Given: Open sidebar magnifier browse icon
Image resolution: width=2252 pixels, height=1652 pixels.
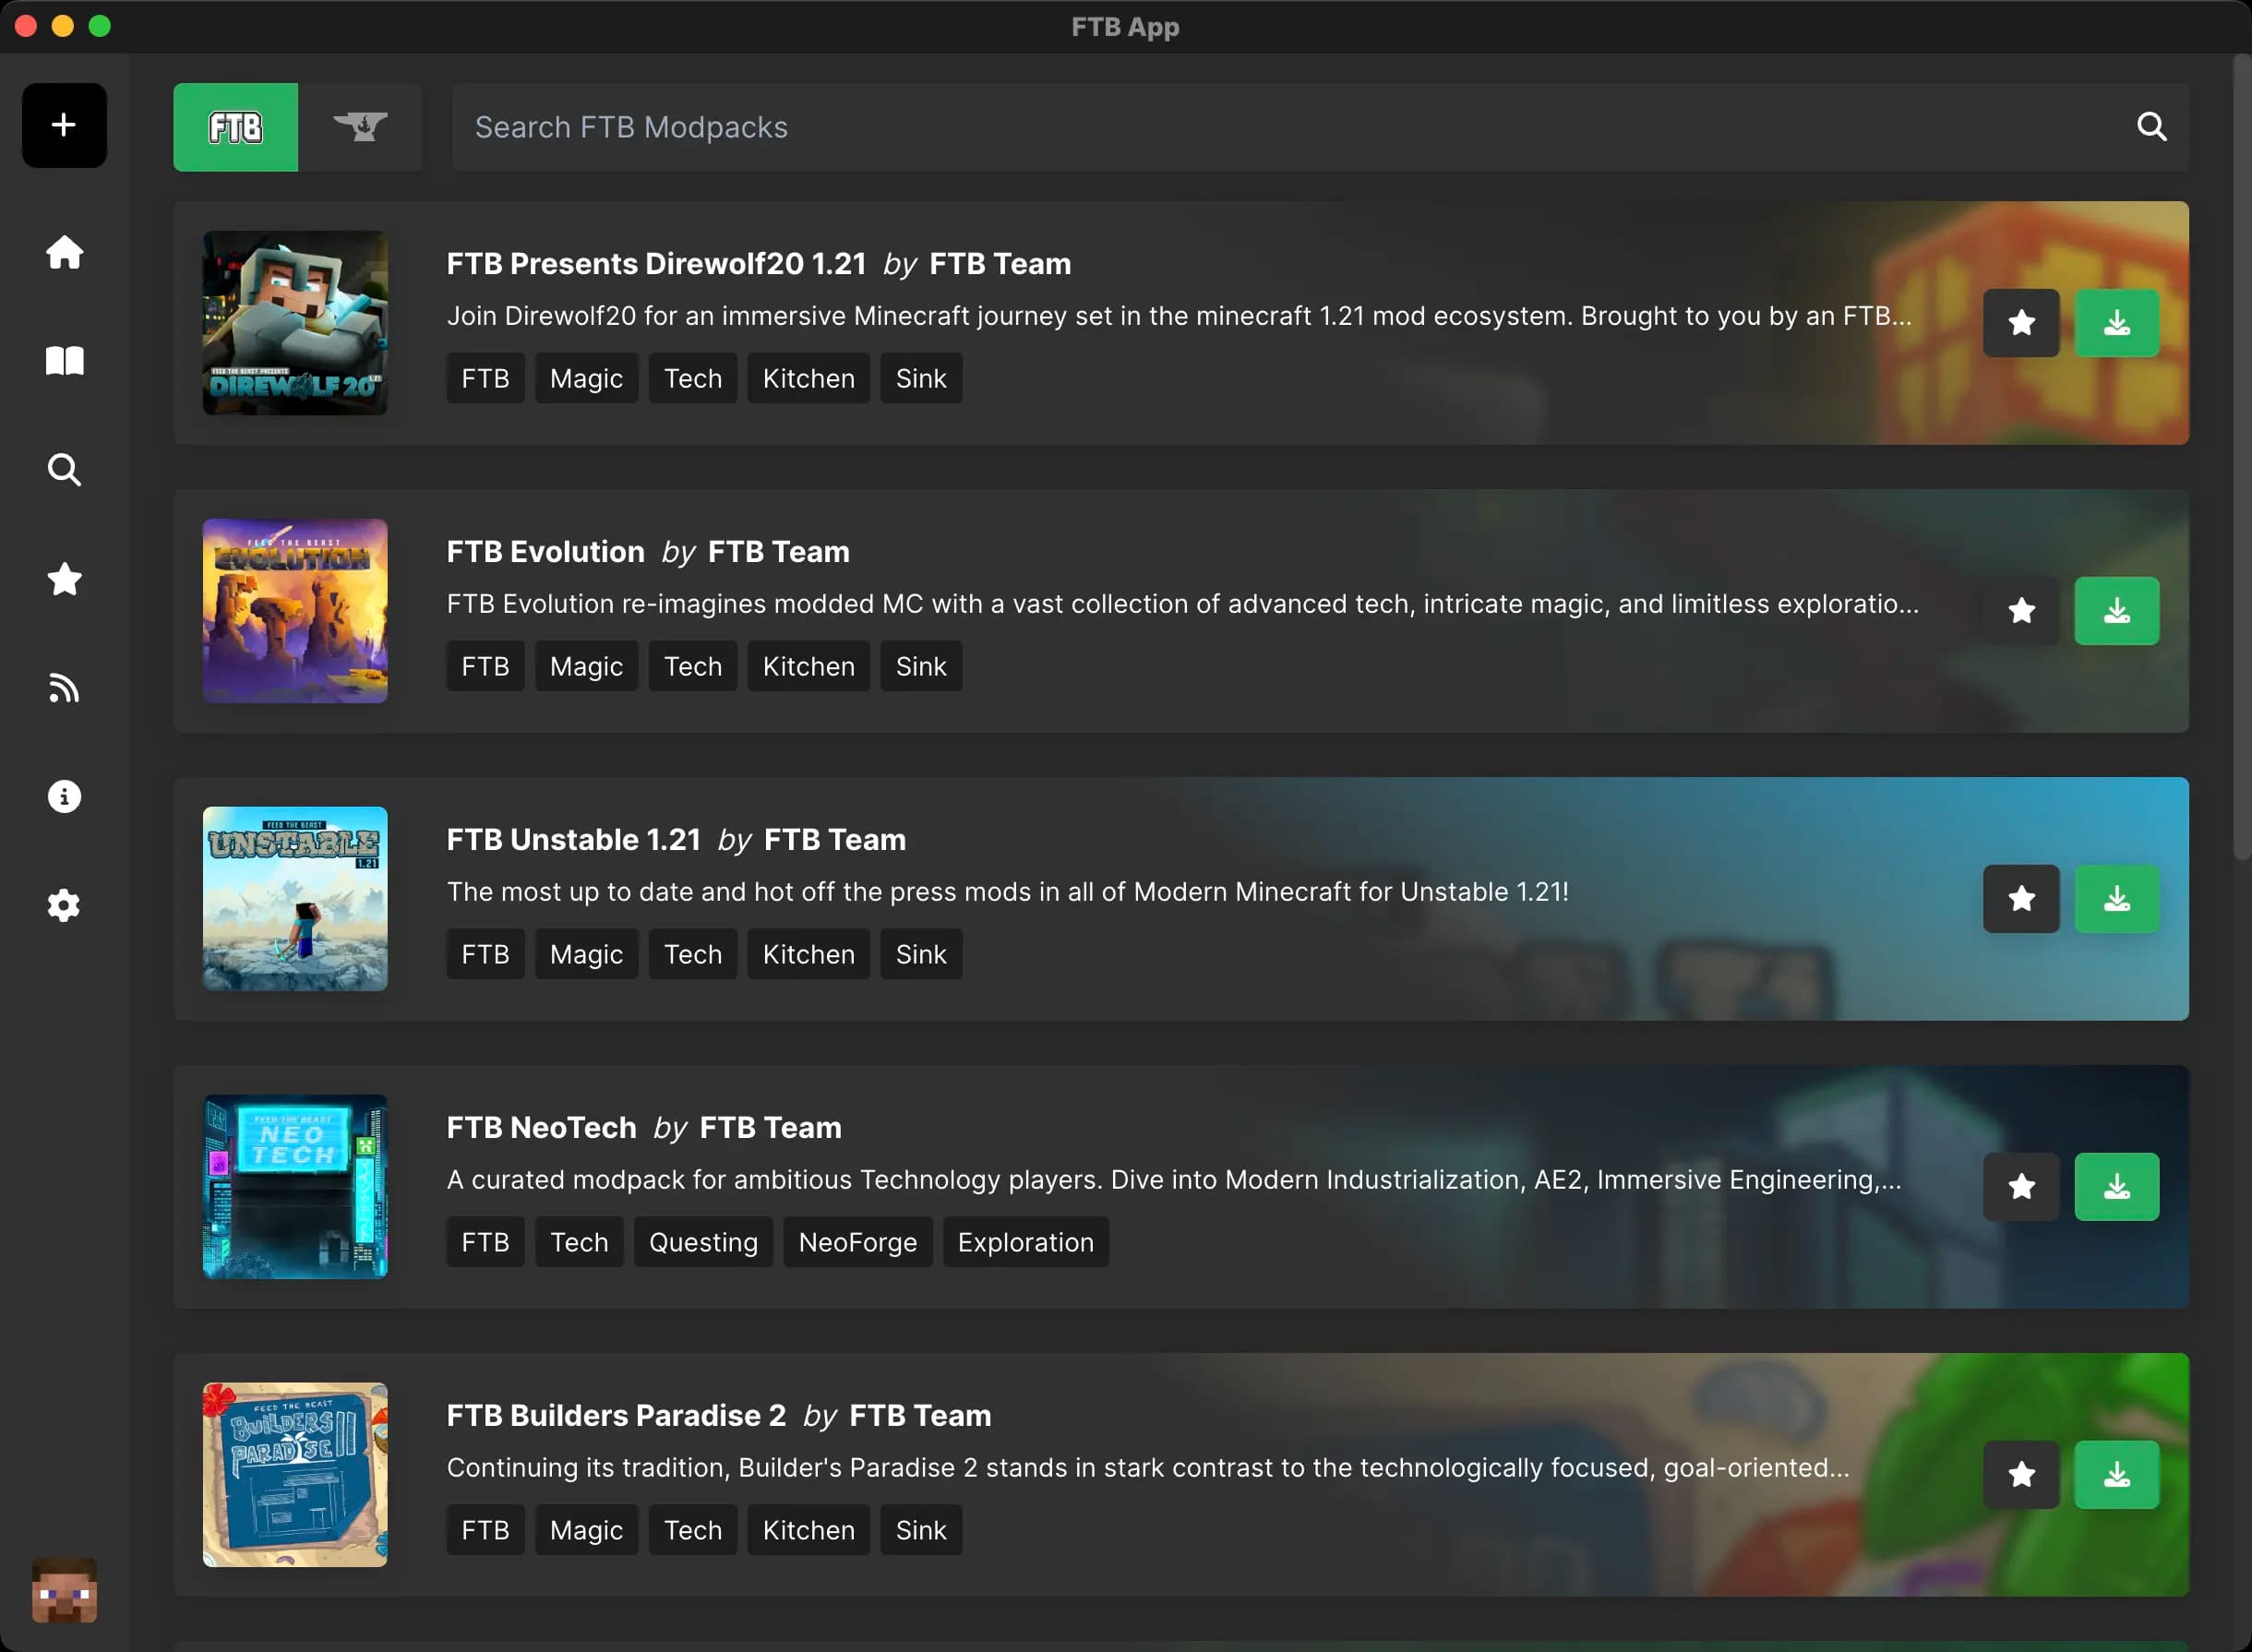Looking at the screenshot, I should pos(64,470).
